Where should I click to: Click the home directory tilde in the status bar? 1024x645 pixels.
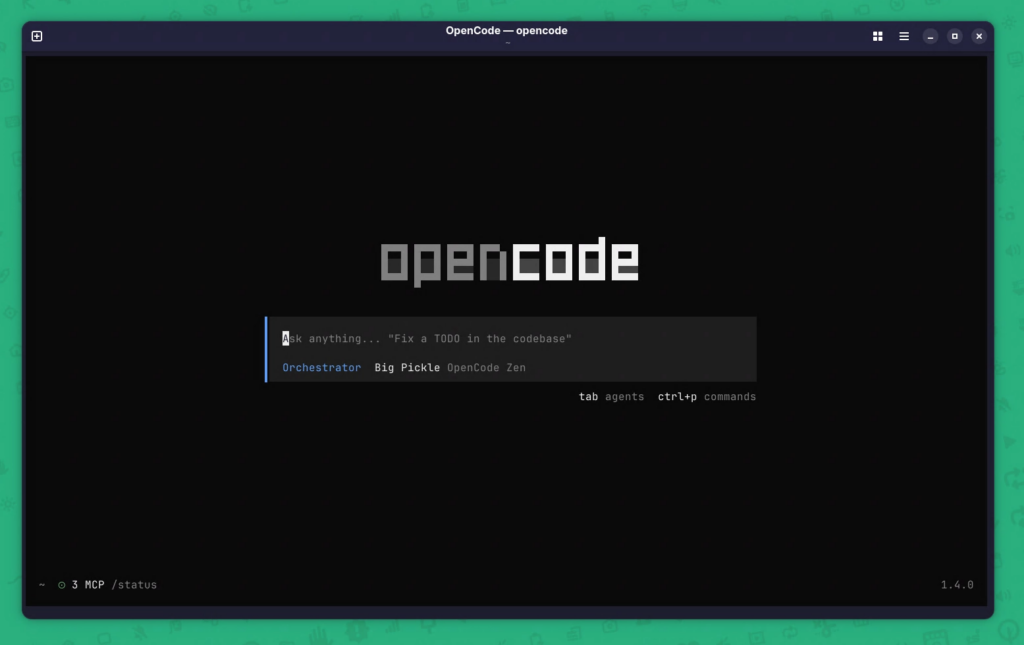(x=42, y=585)
